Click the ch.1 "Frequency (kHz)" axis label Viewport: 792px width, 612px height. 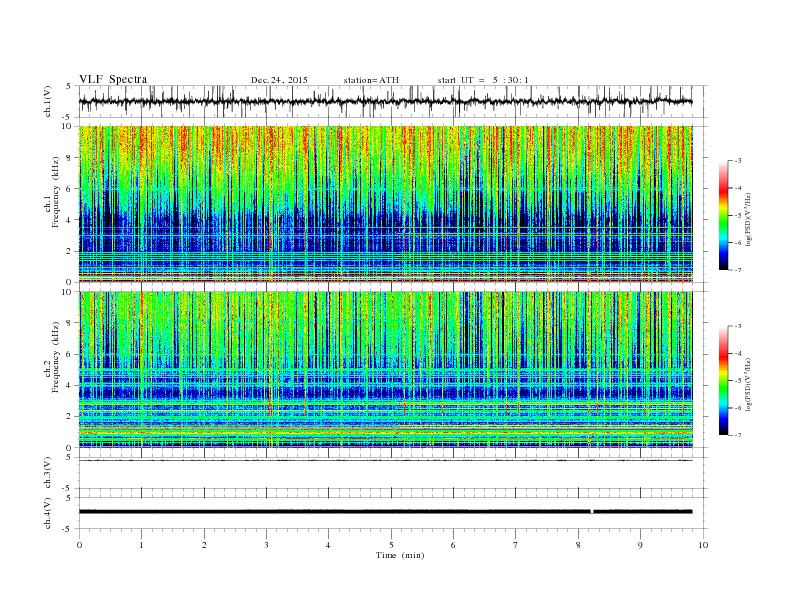pyautogui.click(x=55, y=192)
